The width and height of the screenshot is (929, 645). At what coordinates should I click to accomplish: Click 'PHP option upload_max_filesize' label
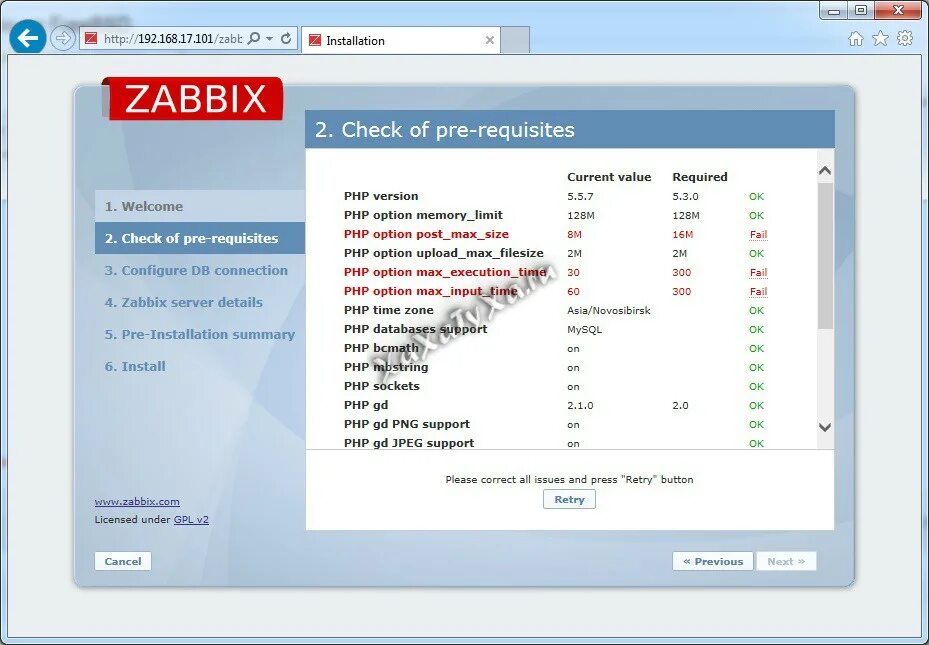[444, 253]
